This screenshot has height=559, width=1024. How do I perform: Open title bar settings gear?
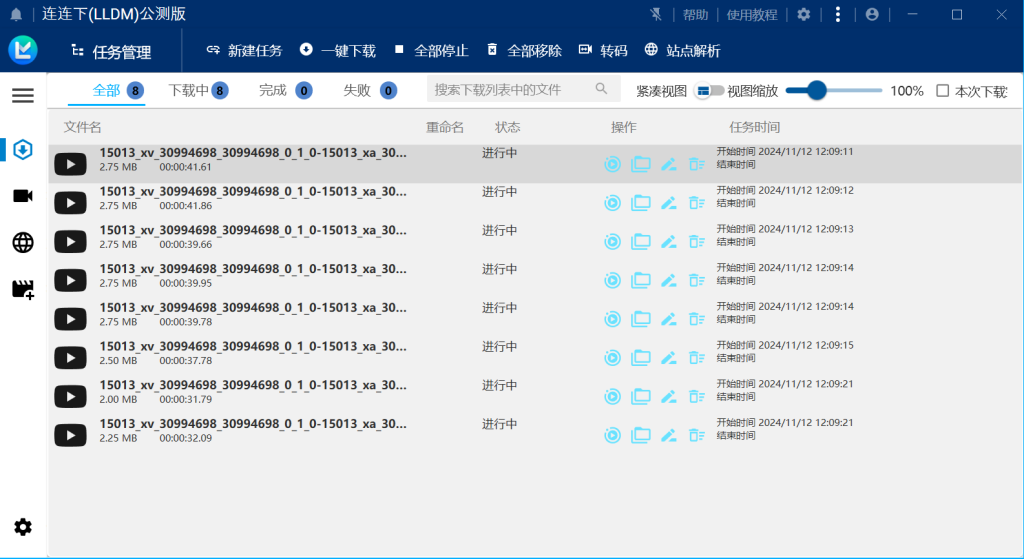pos(804,14)
